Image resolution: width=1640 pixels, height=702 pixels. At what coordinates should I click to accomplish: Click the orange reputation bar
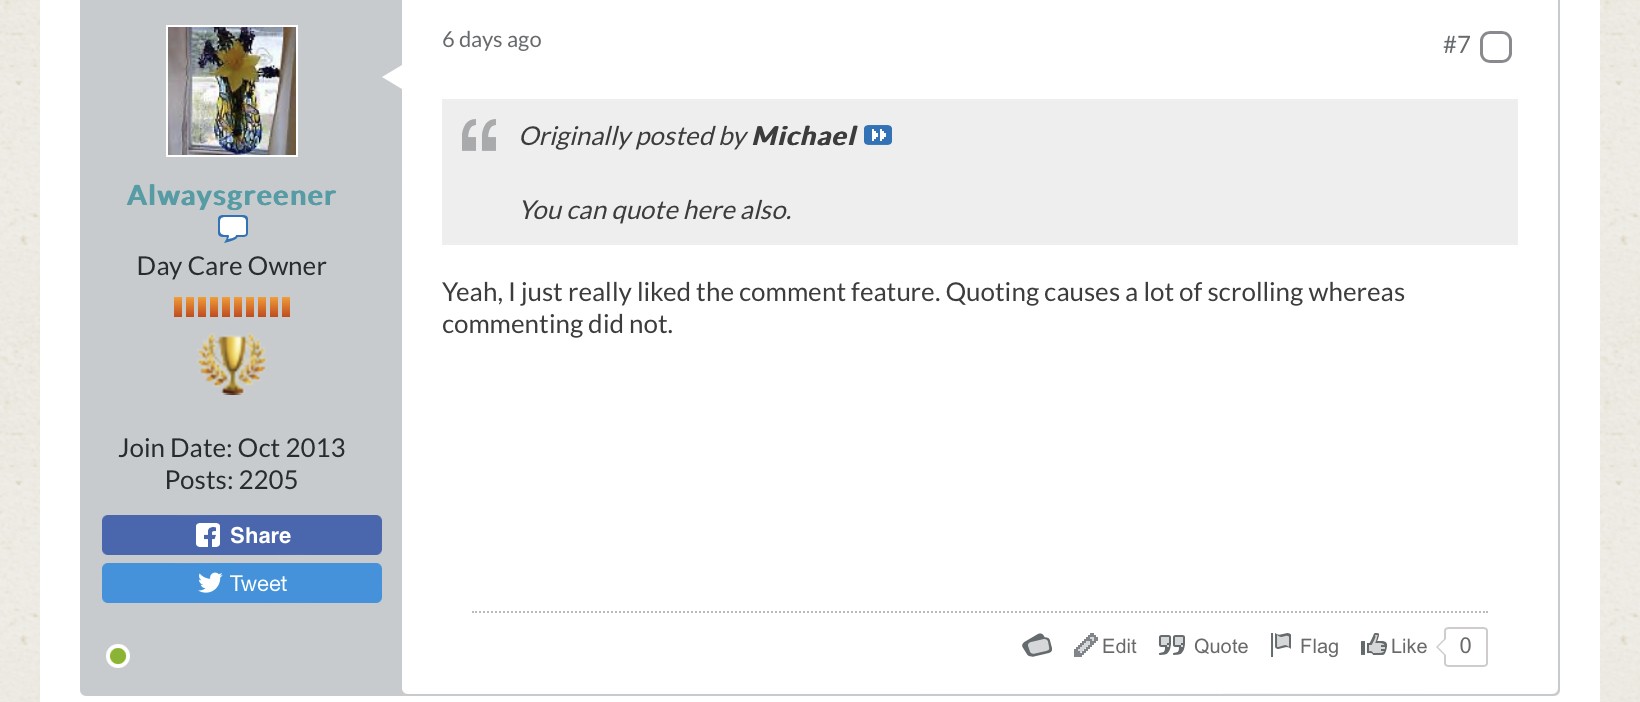tap(232, 307)
